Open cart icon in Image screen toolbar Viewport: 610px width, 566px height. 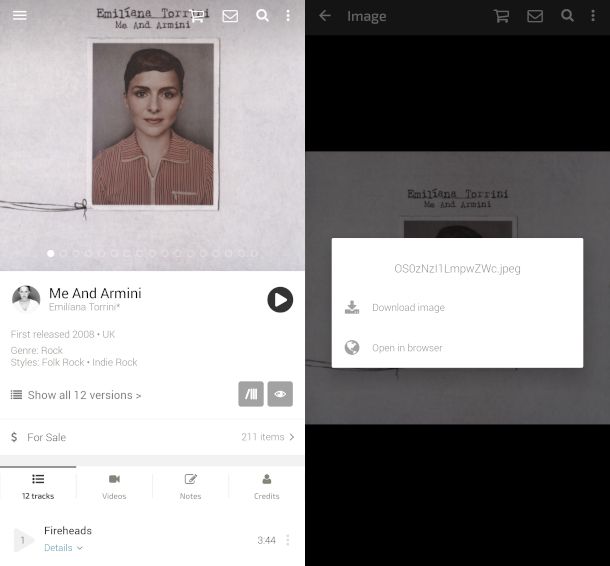pyautogui.click(x=501, y=16)
